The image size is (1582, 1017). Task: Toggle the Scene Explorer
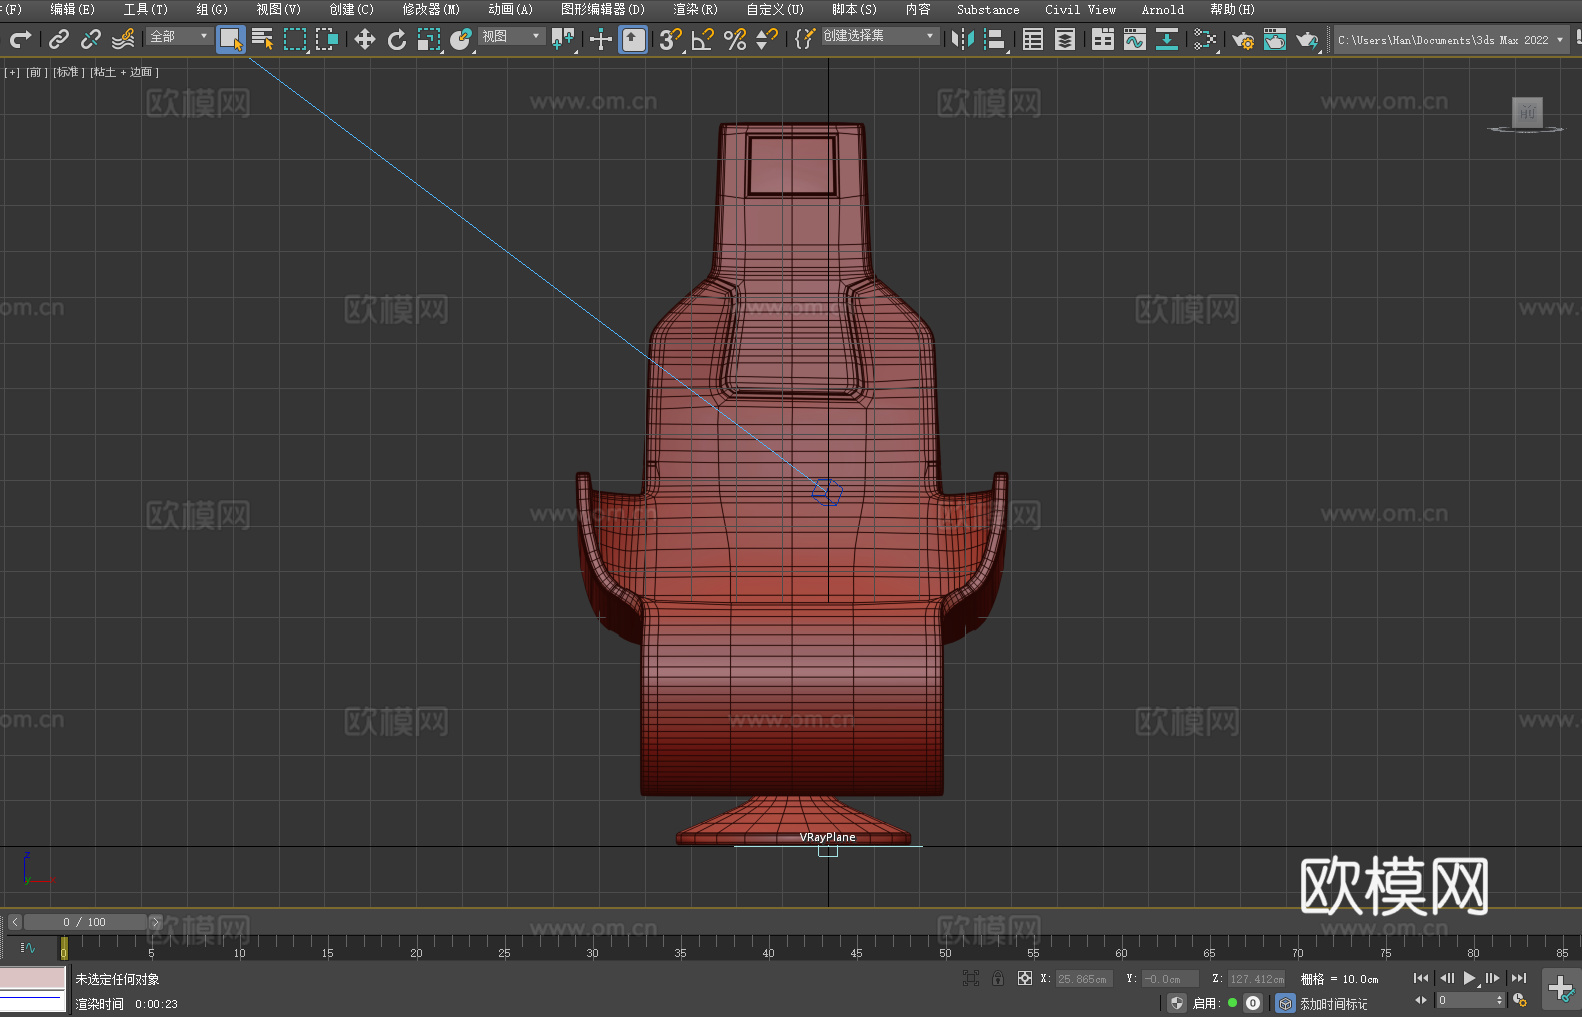(x=1033, y=39)
